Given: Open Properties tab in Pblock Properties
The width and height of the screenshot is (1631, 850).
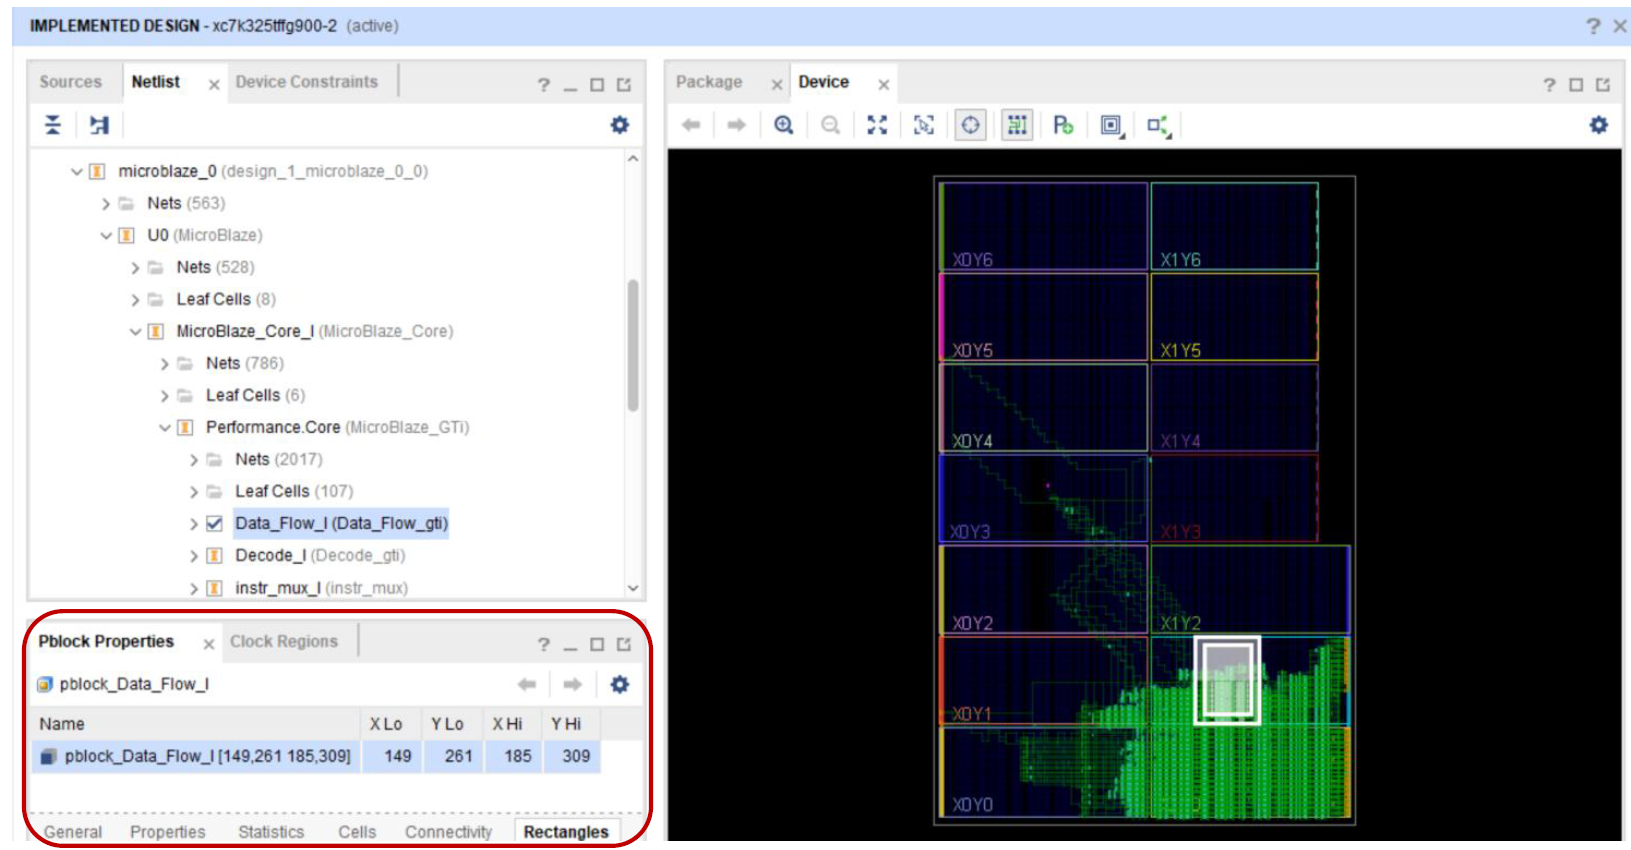Looking at the screenshot, I should pos(168,832).
